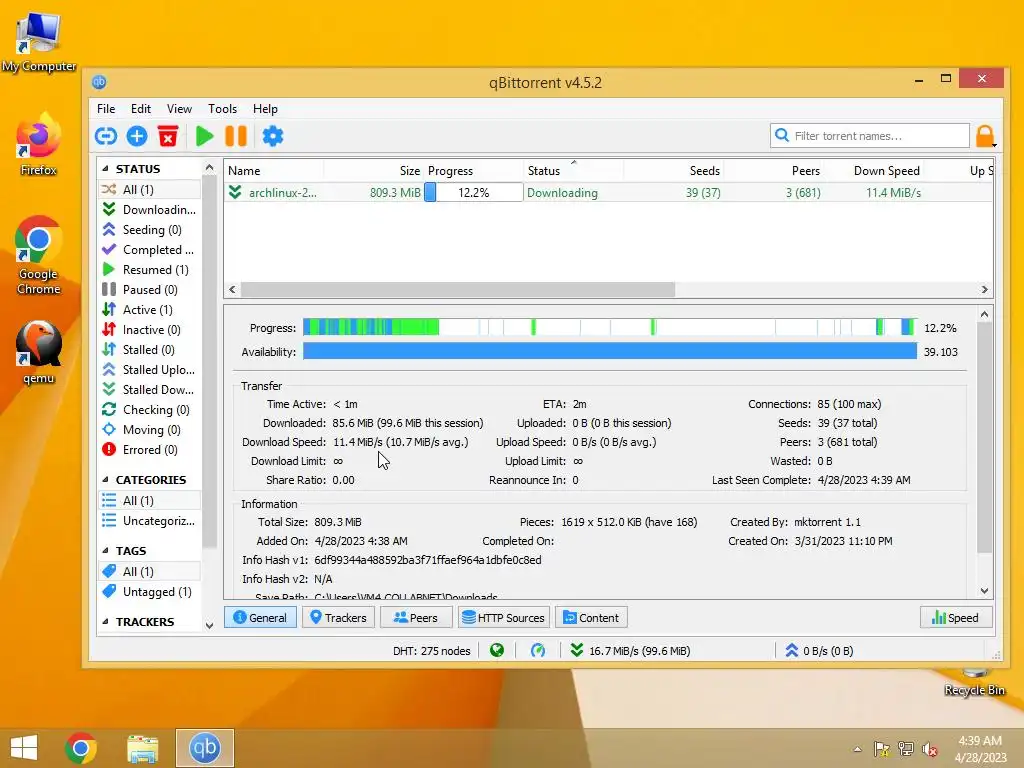The image size is (1024, 768).
Task: Sort by the Down Speed column header
Action: click(x=873, y=170)
